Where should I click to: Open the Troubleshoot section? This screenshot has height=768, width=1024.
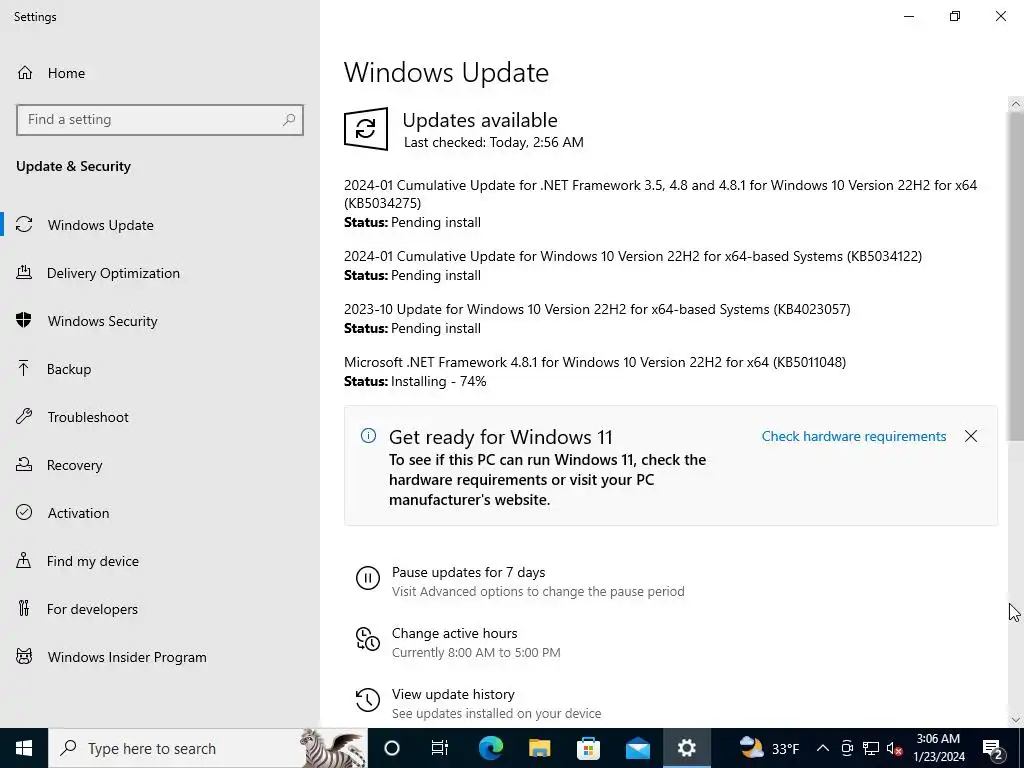159,417
